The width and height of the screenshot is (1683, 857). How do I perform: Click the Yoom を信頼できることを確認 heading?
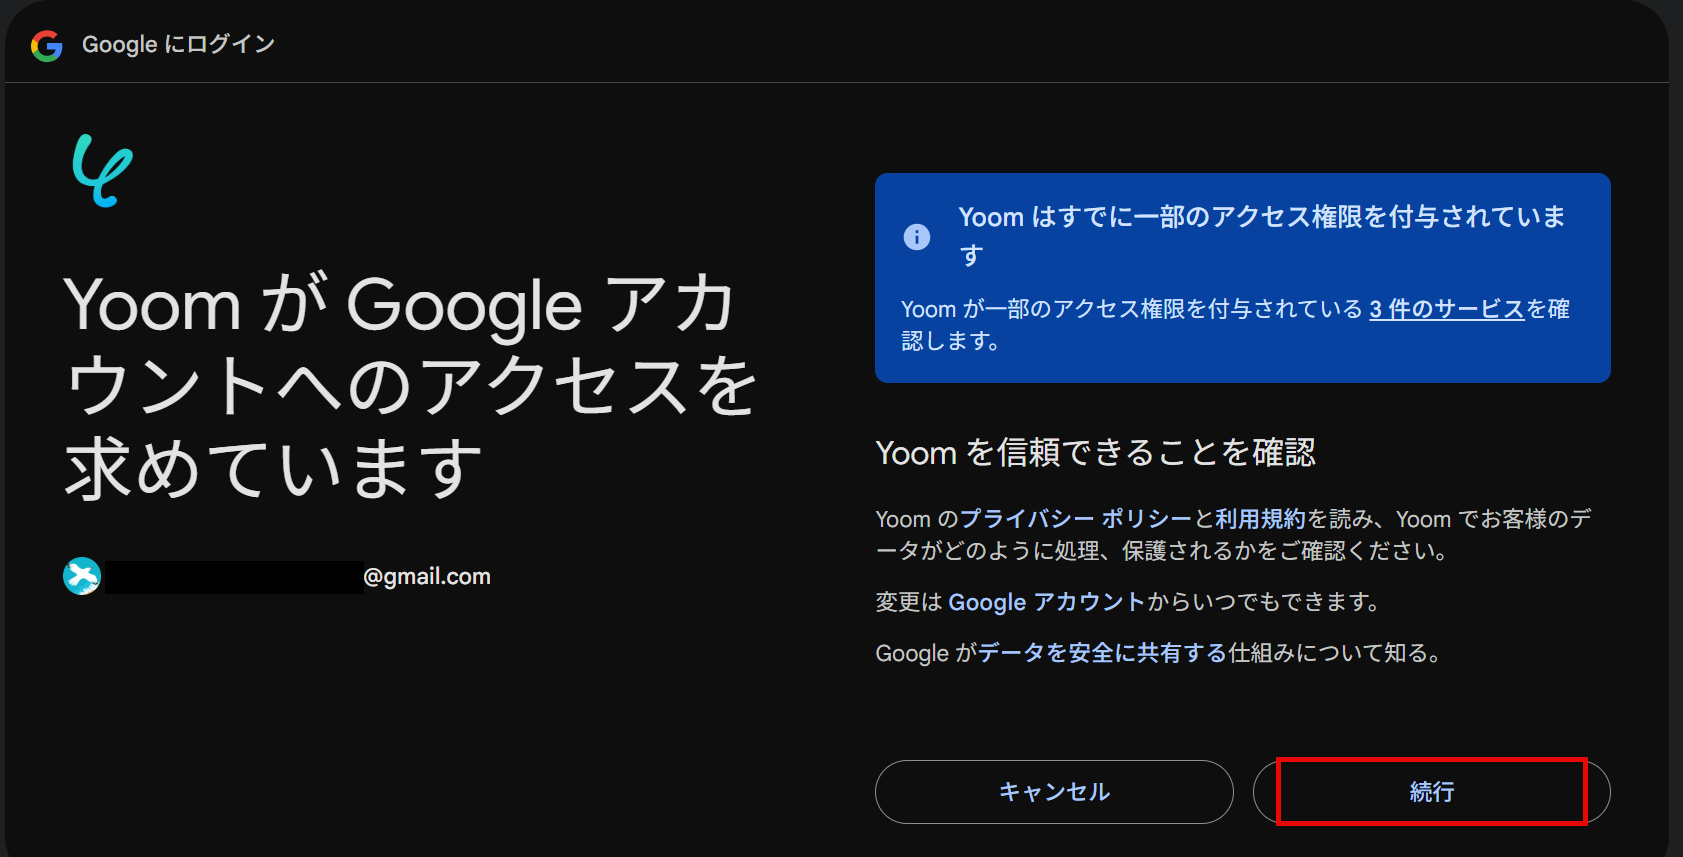1096,453
